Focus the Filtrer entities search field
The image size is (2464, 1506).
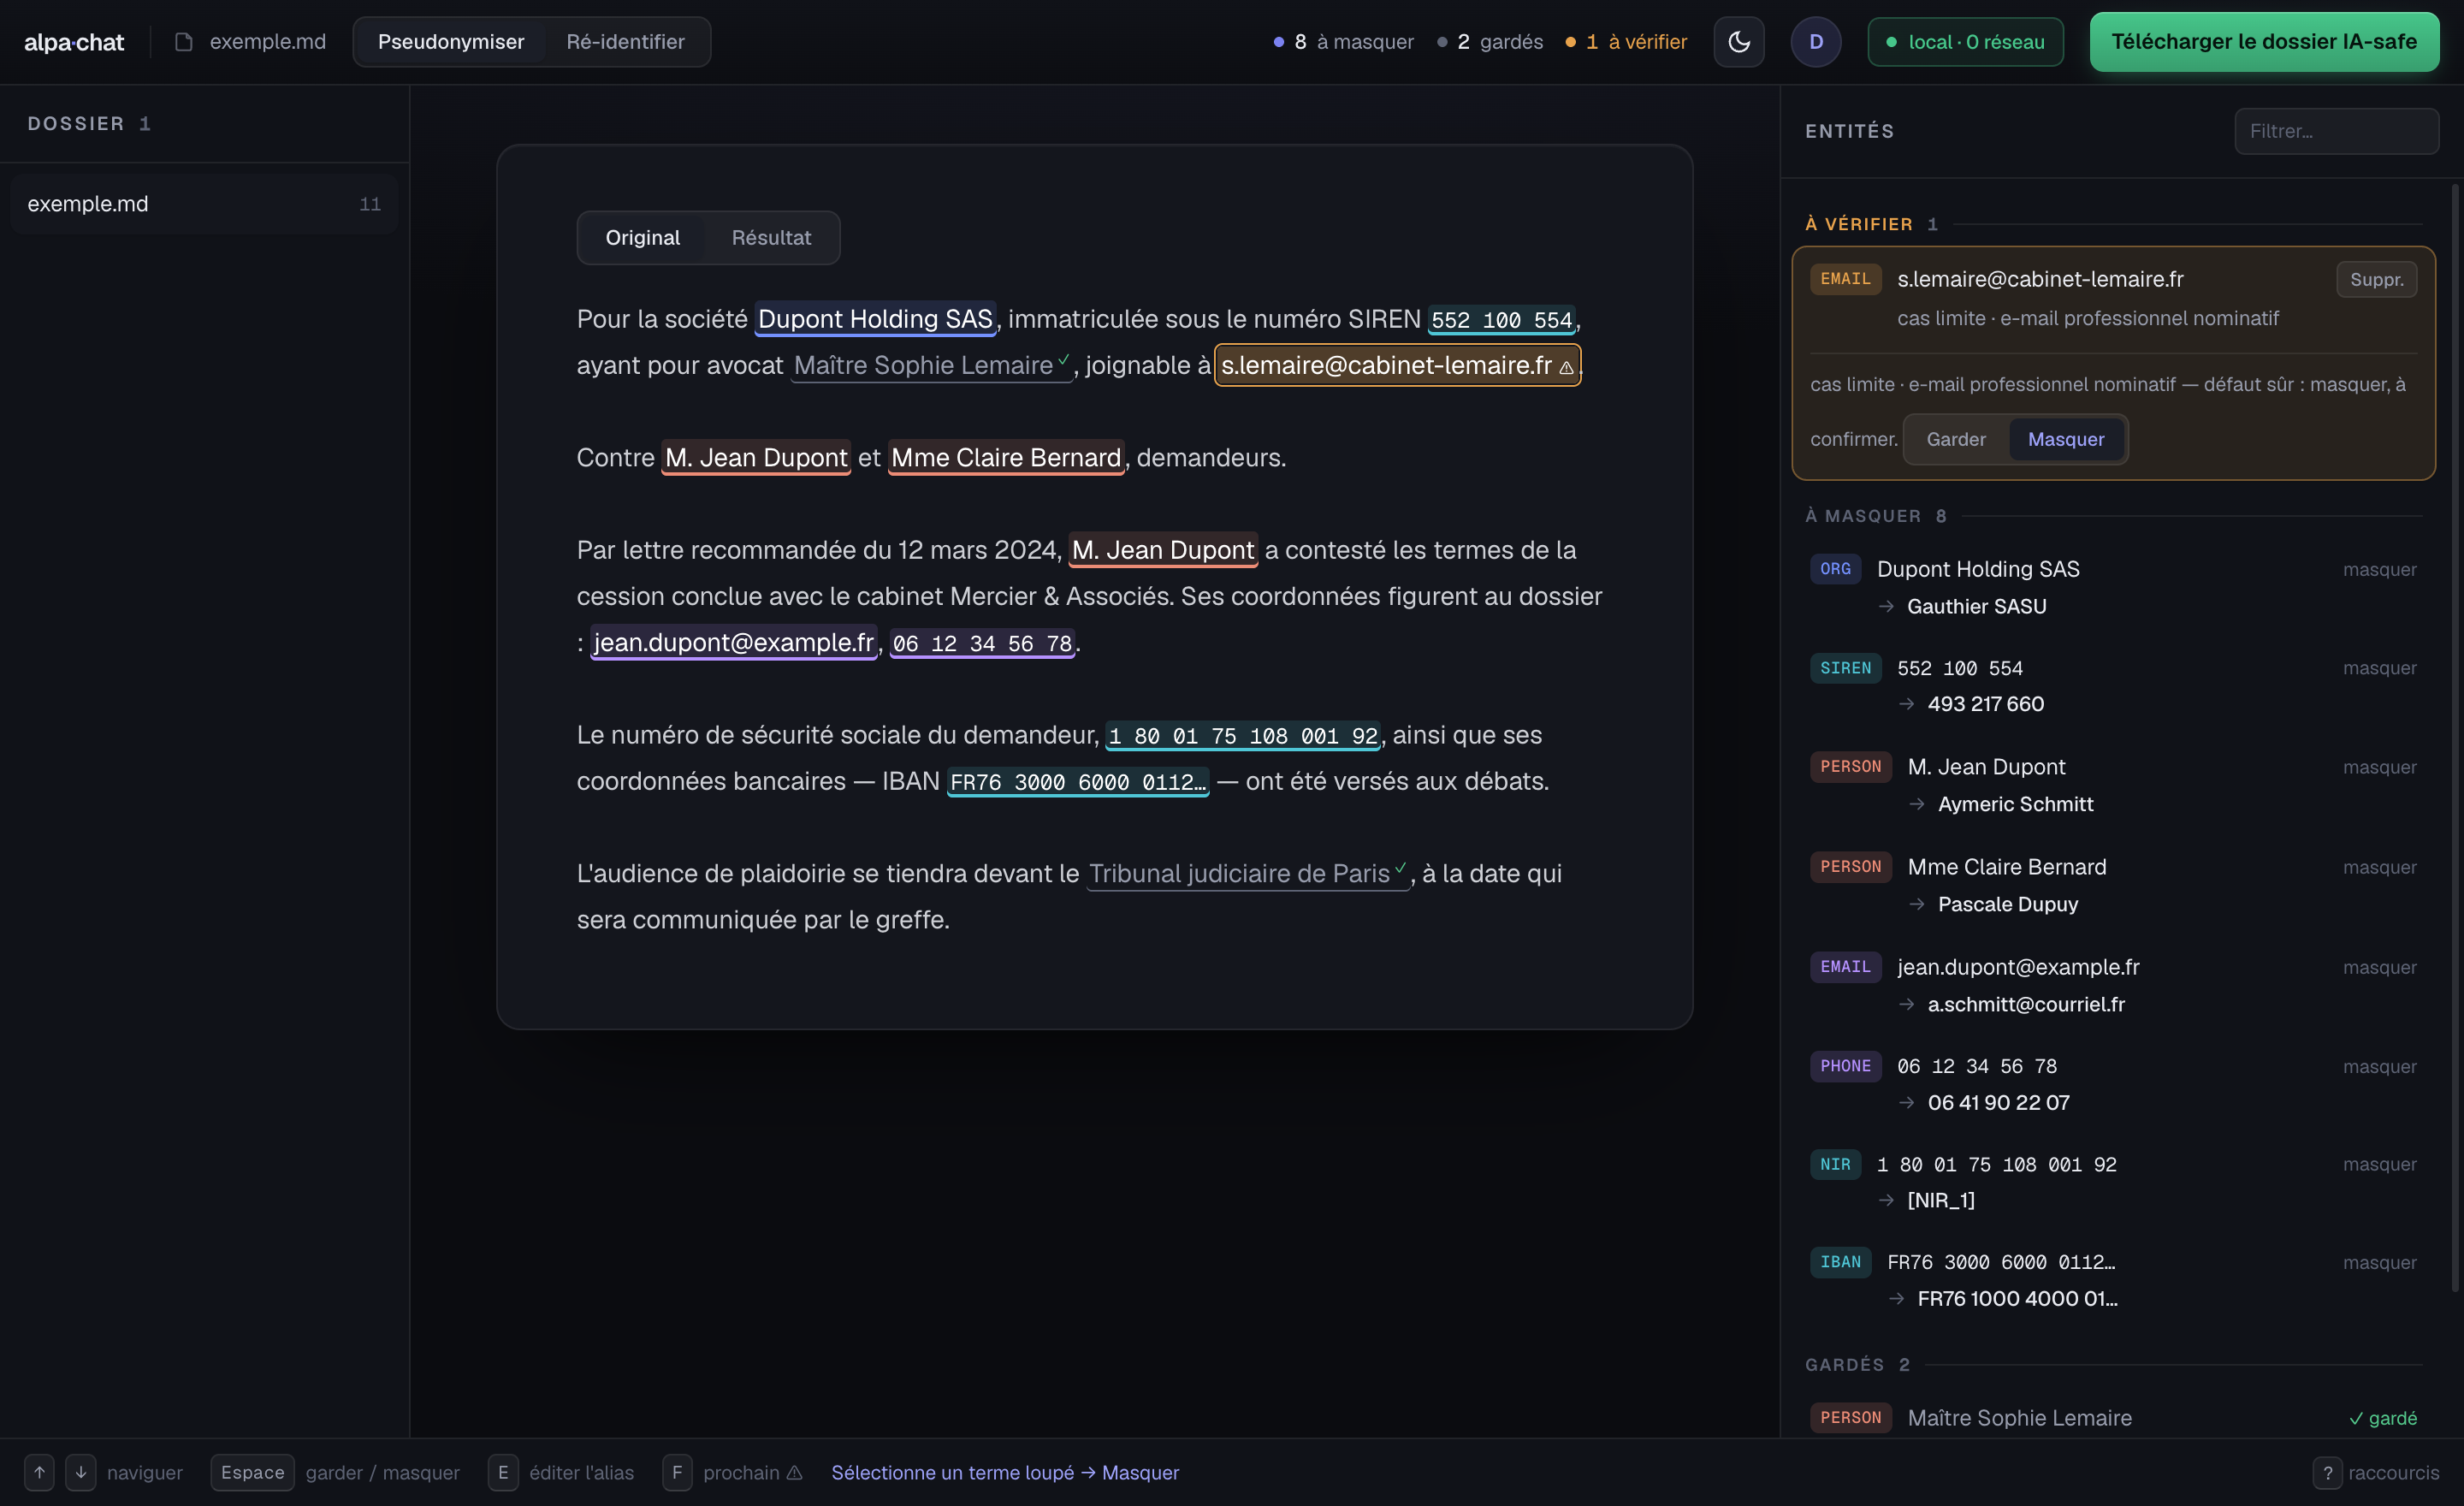point(2336,131)
